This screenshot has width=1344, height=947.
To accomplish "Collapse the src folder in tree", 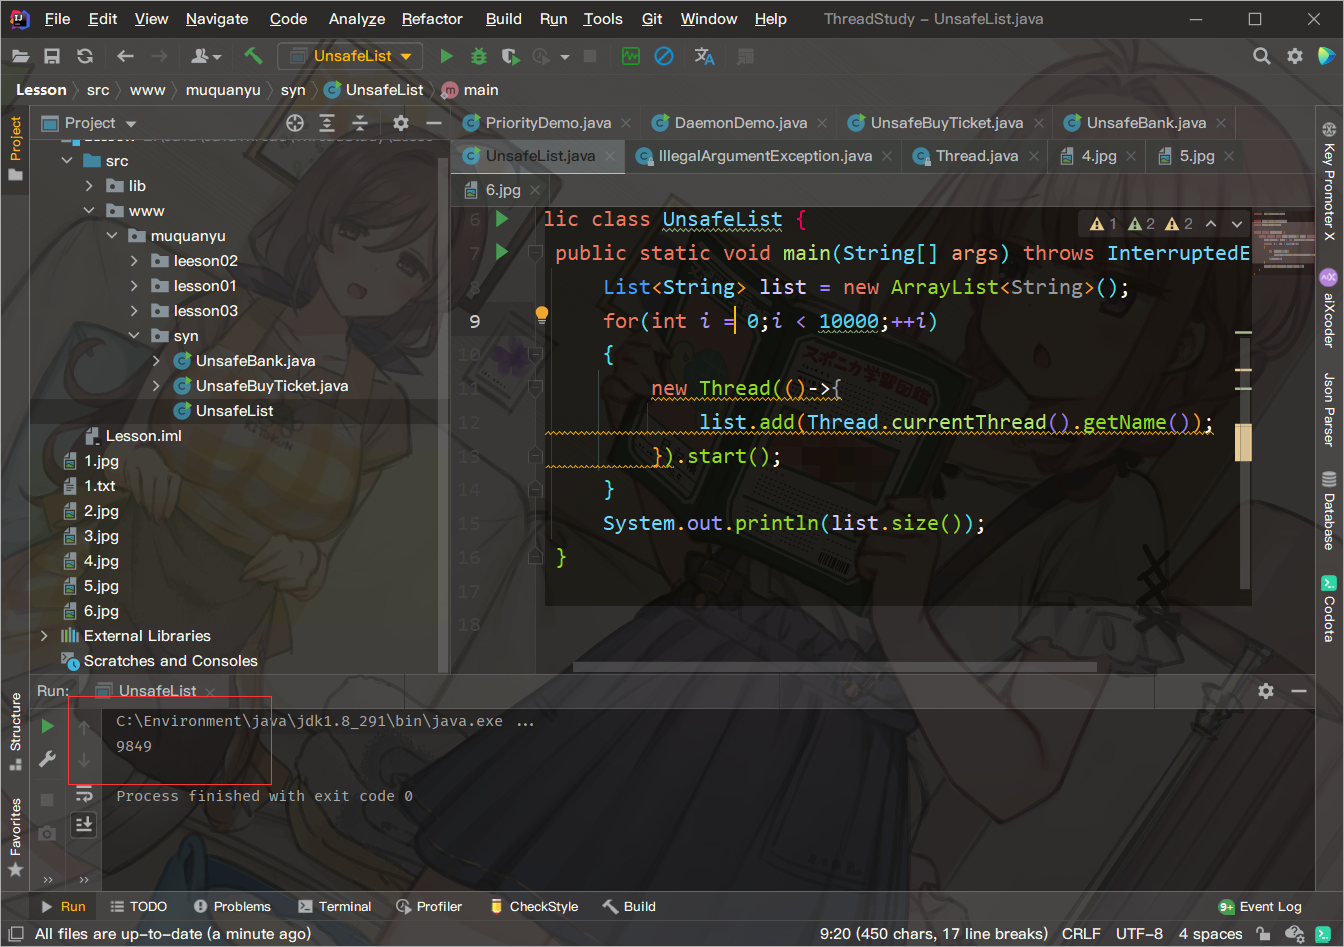I will [67, 161].
